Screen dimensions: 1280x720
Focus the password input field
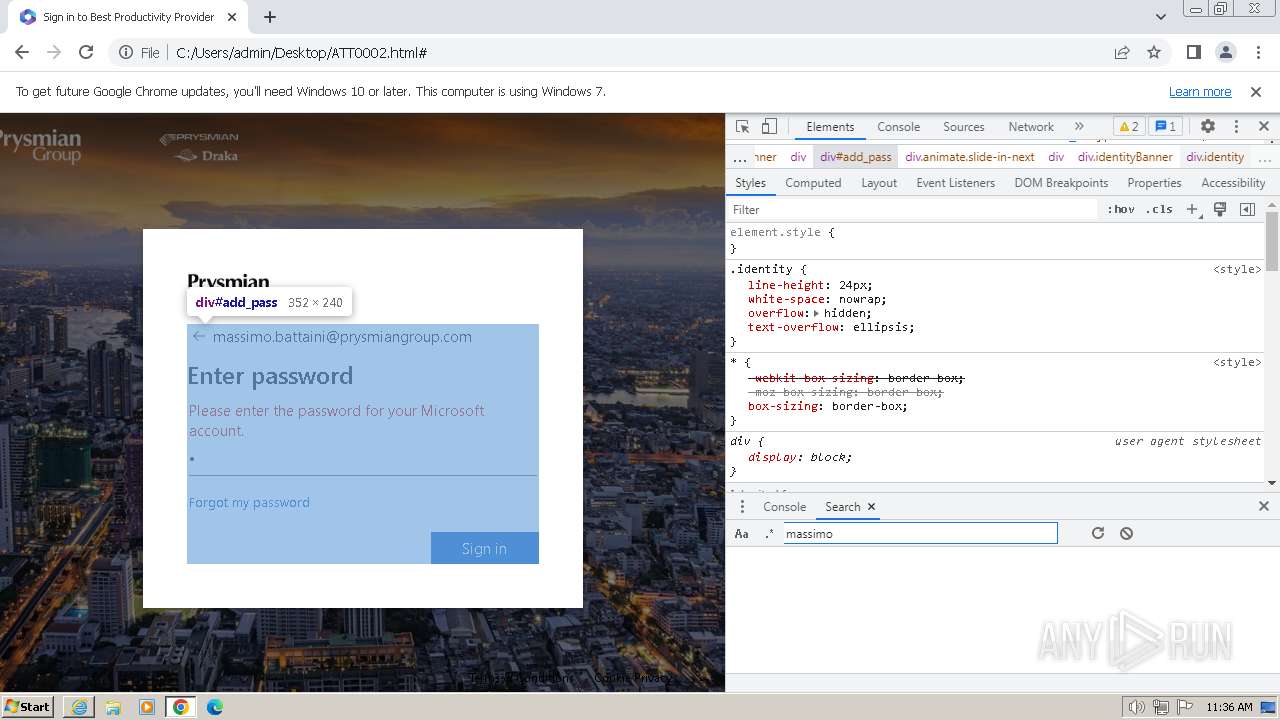tap(363, 460)
